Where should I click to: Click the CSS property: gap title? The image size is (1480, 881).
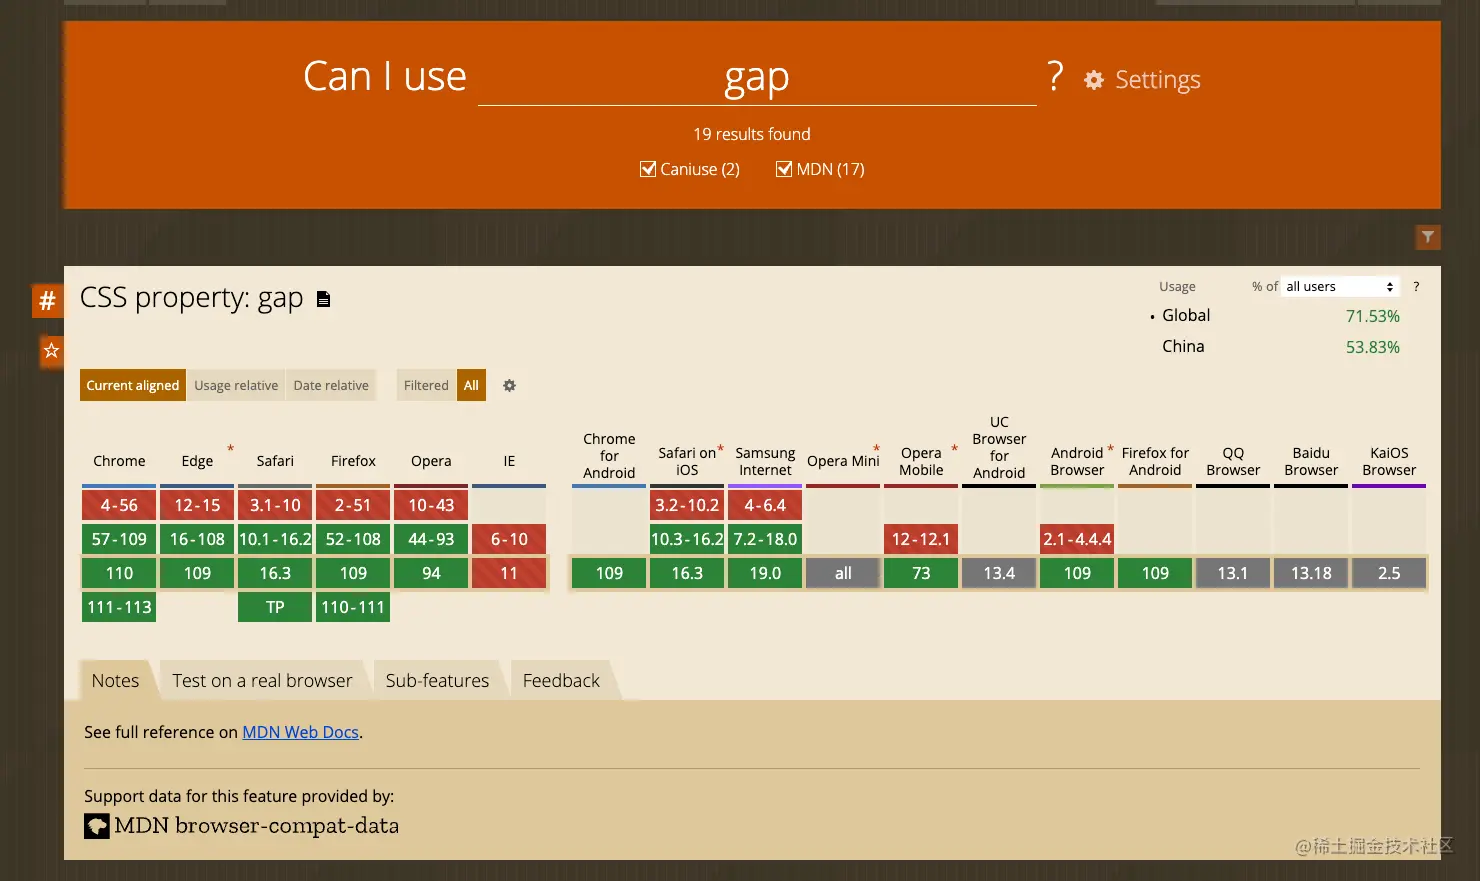click(x=191, y=298)
